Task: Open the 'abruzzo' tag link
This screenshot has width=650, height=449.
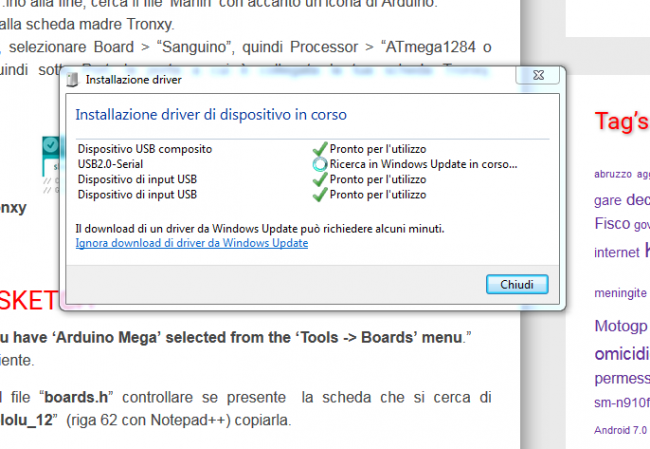Action: point(612,173)
